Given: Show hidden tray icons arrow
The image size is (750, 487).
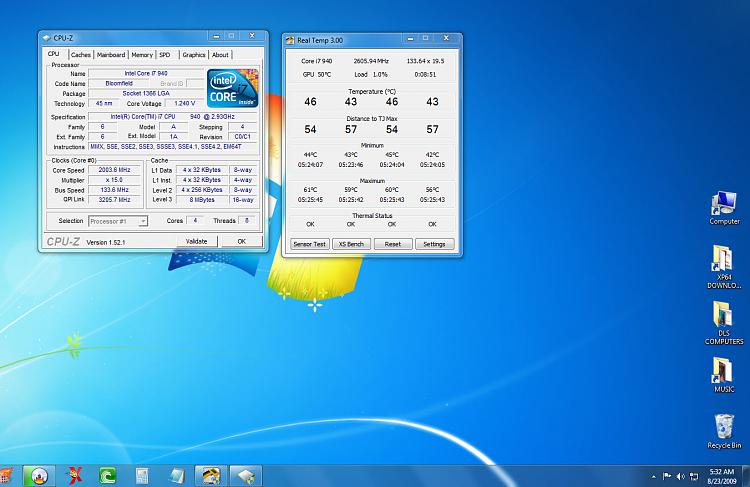Looking at the screenshot, I should (653, 476).
